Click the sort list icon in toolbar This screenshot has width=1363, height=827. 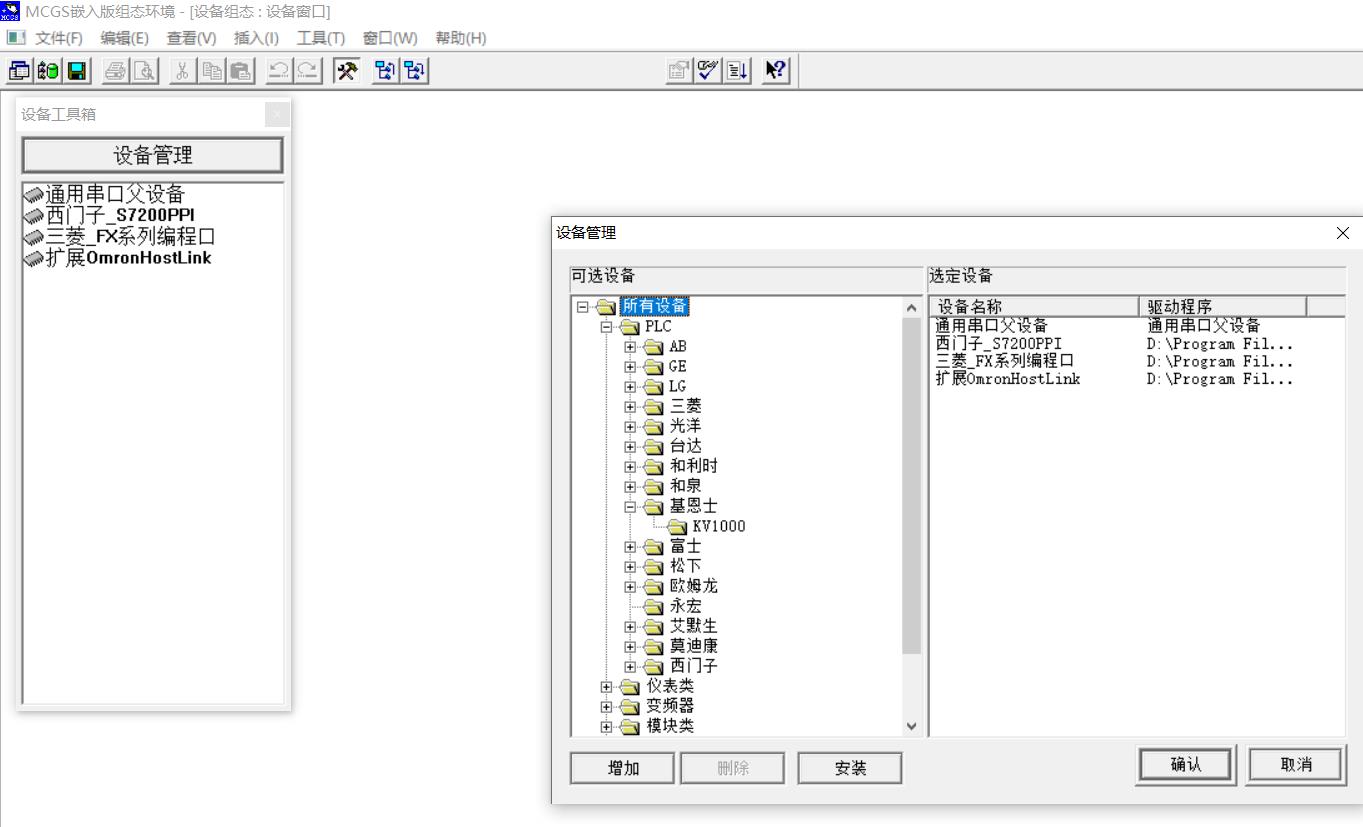tap(738, 71)
